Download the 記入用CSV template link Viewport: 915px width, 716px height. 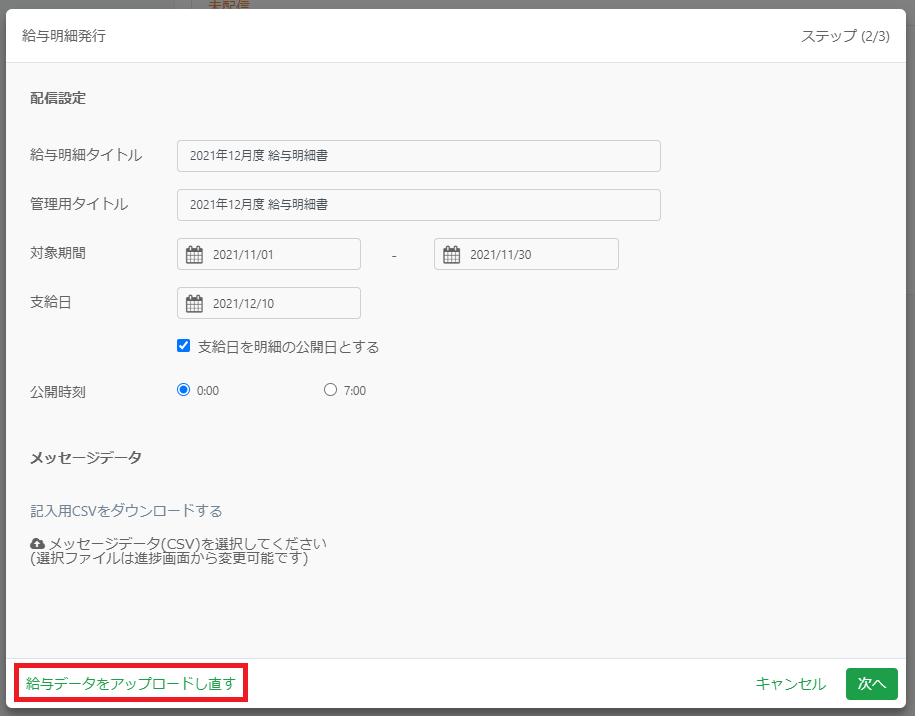click(126, 511)
